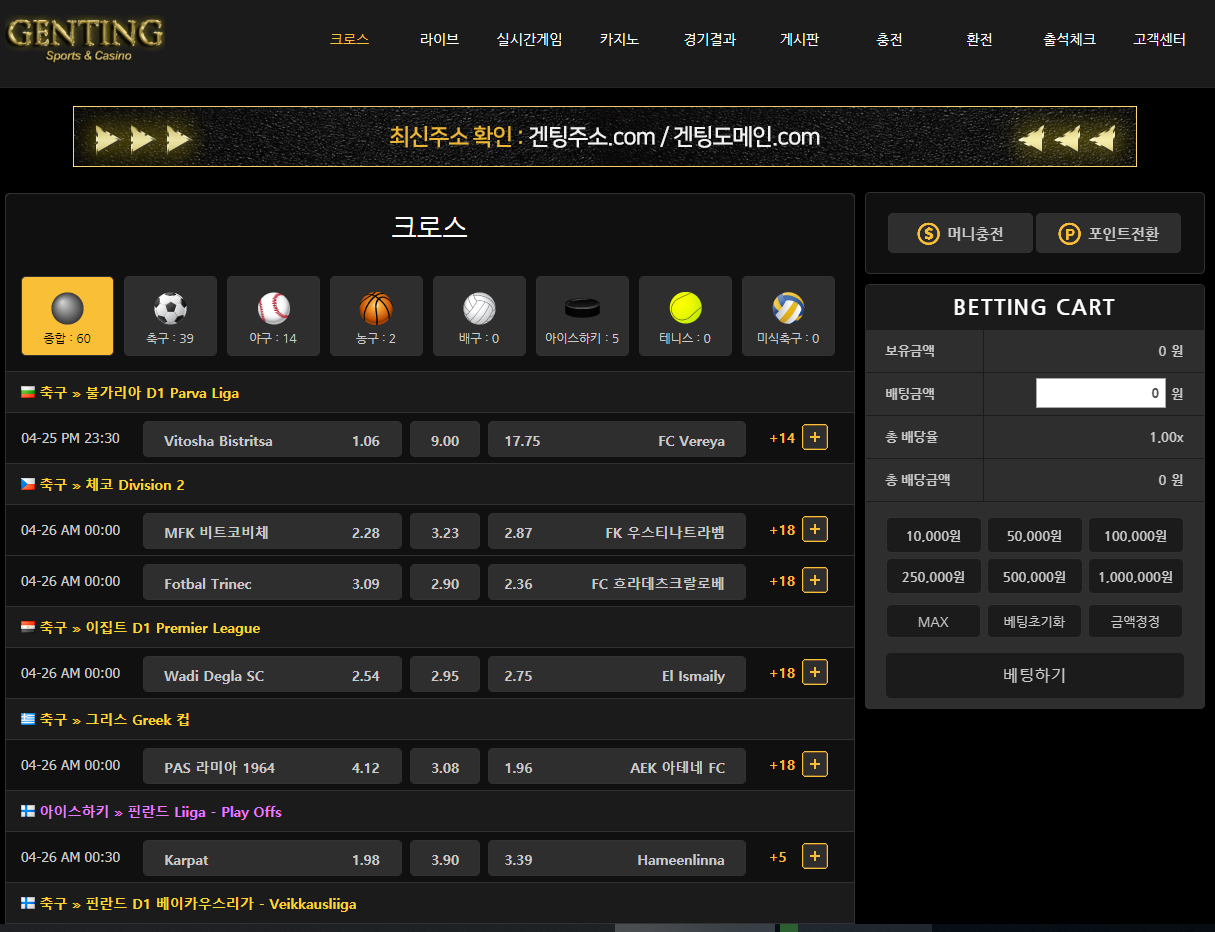The height and width of the screenshot is (932, 1215).
Task: Filter by 테니스 tennis ball icon
Action: (685, 308)
